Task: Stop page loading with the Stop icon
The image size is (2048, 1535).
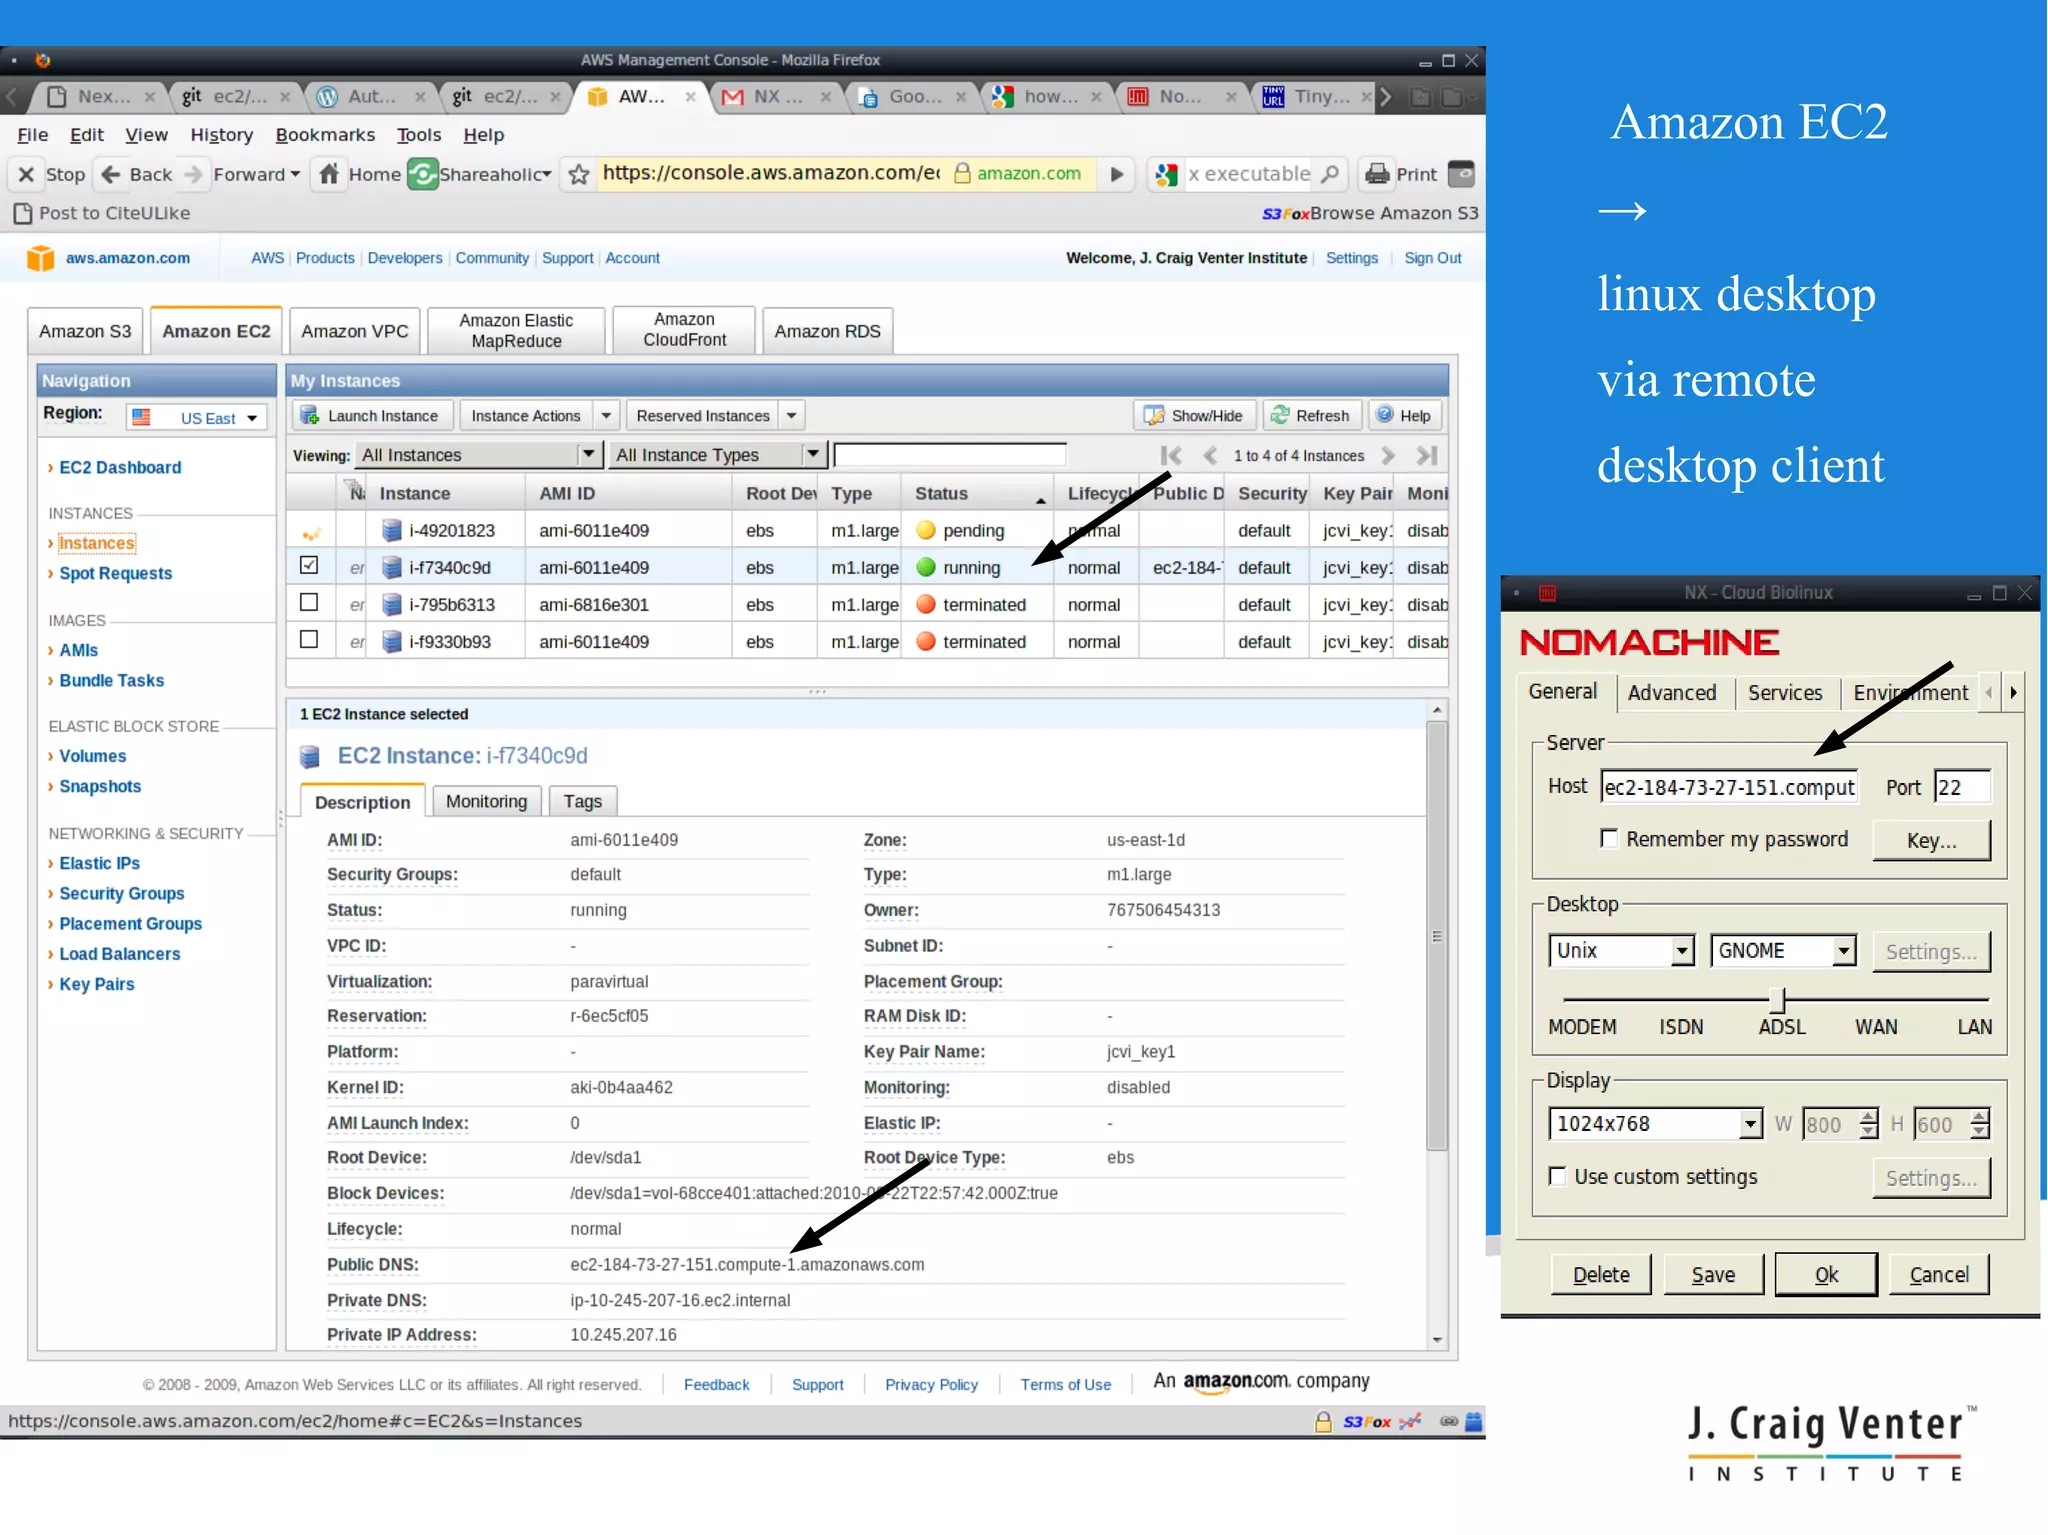Action: (x=27, y=174)
